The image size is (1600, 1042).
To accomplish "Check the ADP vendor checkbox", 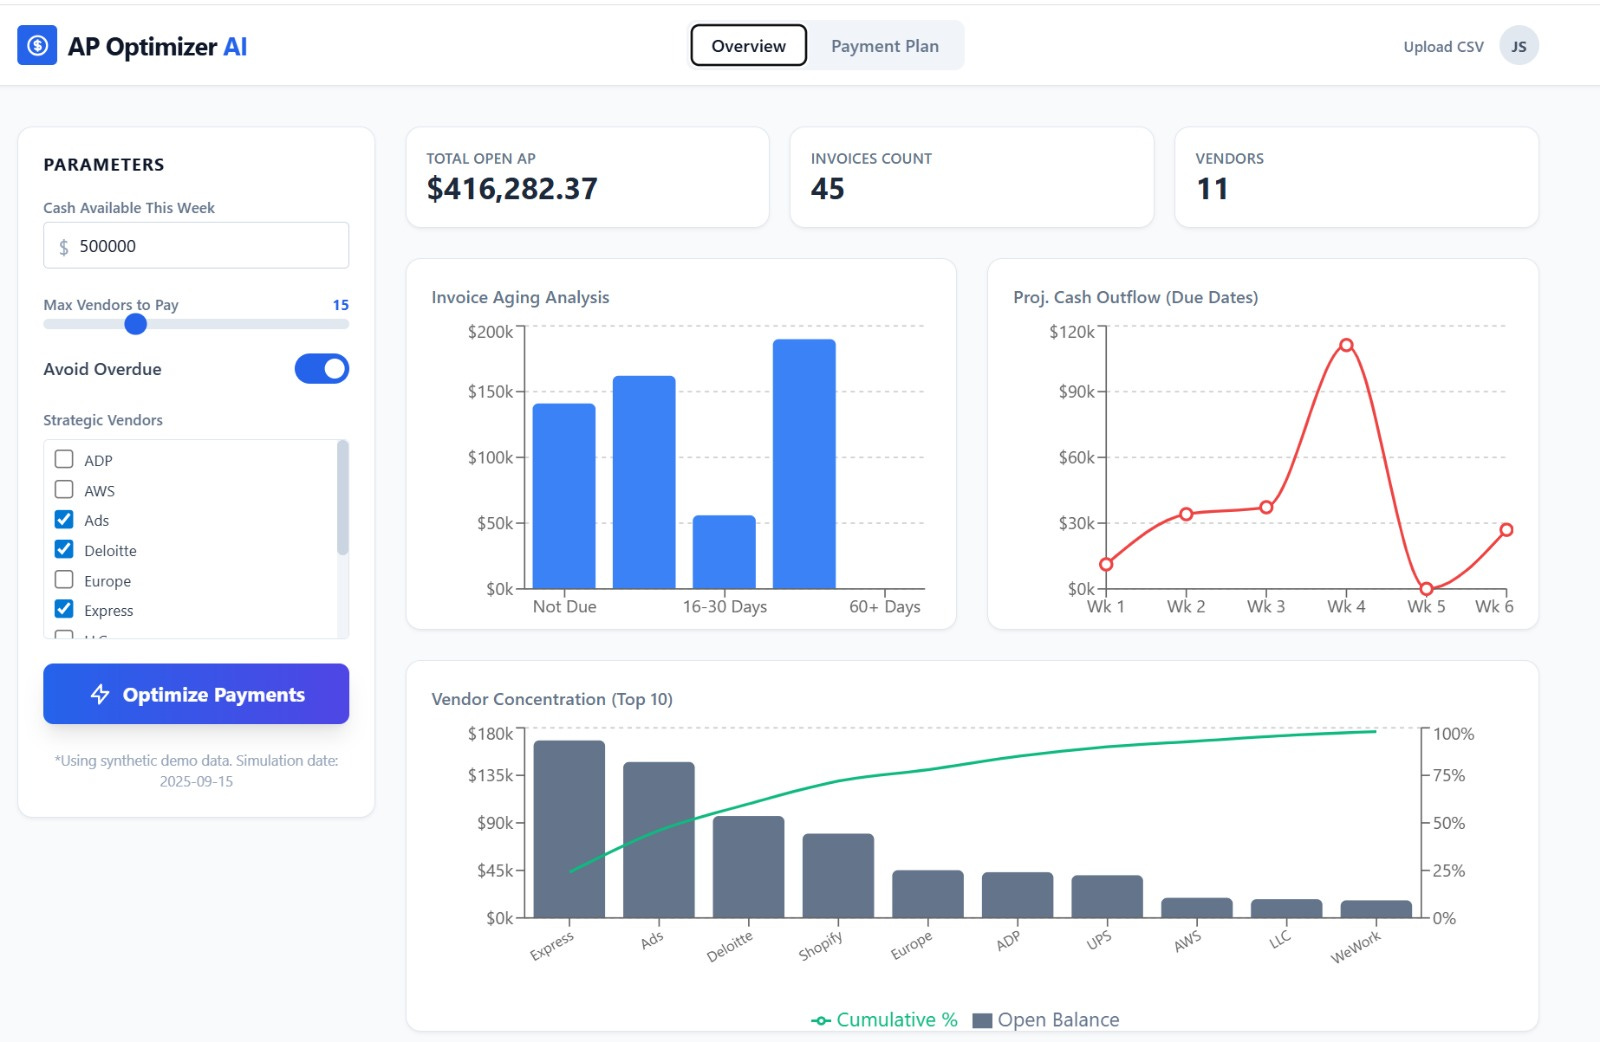I will (x=64, y=459).
